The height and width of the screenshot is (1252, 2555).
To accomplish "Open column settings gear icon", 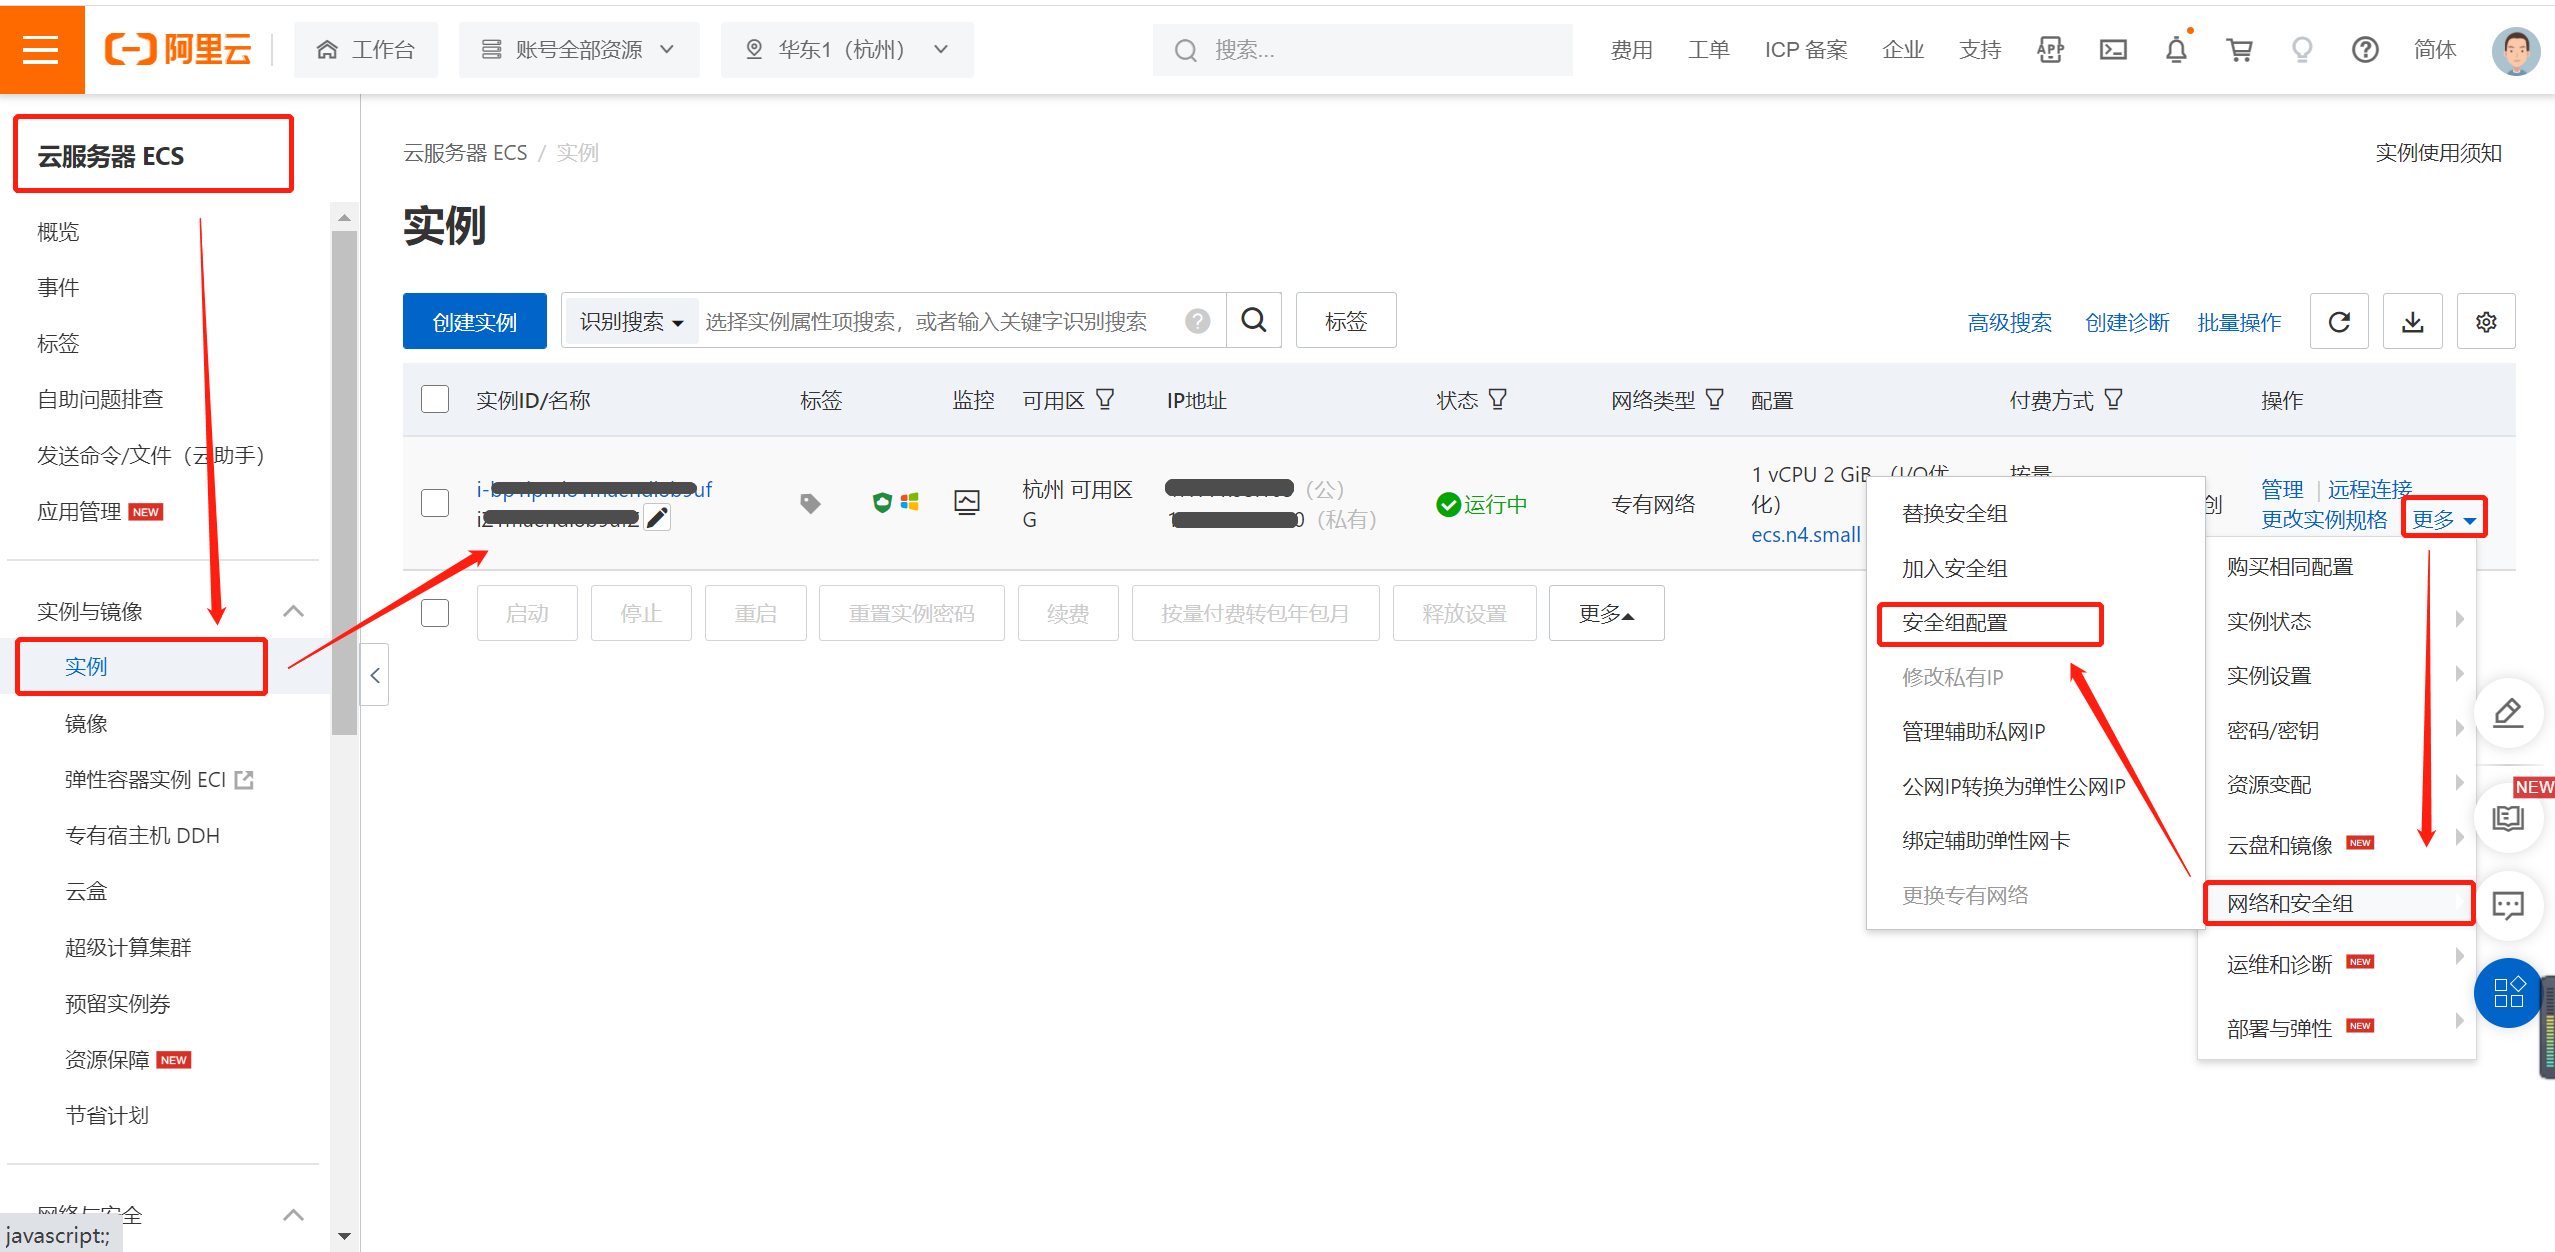I will coord(2486,321).
